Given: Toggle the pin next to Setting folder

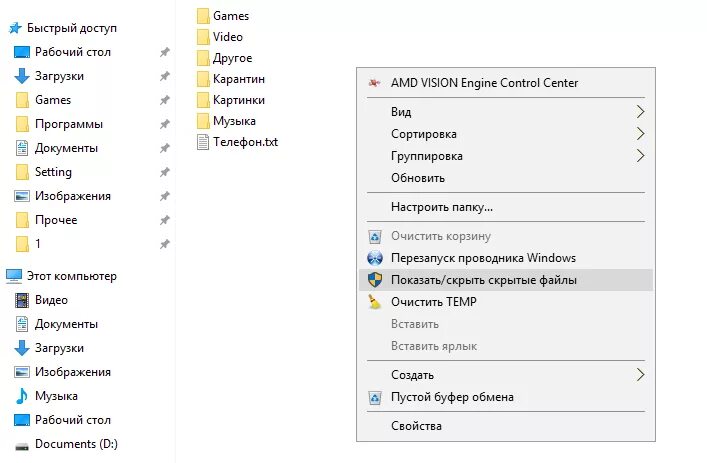Looking at the screenshot, I should [x=164, y=172].
